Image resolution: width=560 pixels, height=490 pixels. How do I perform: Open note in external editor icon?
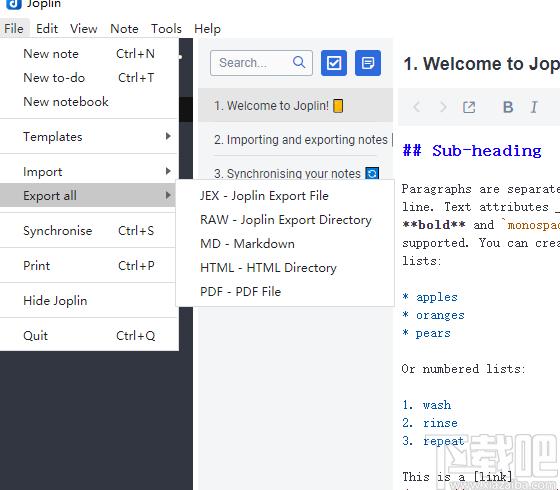click(x=469, y=107)
